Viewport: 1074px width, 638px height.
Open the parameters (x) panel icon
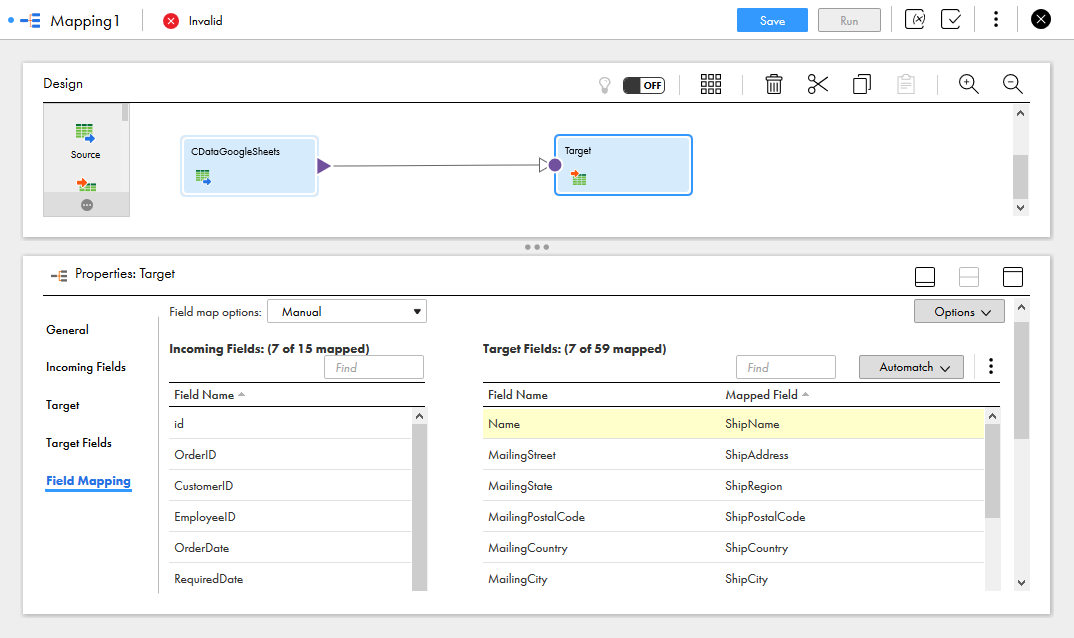(x=914, y=20)
